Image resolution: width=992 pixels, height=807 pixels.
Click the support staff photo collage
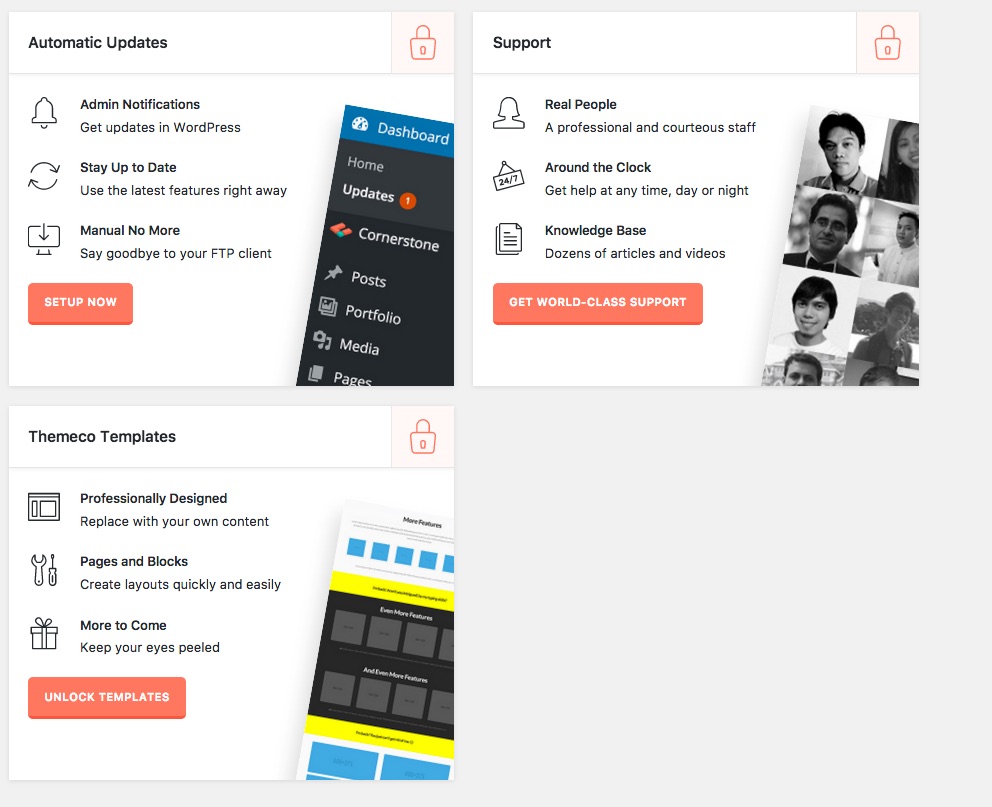[x=841, y=245]
